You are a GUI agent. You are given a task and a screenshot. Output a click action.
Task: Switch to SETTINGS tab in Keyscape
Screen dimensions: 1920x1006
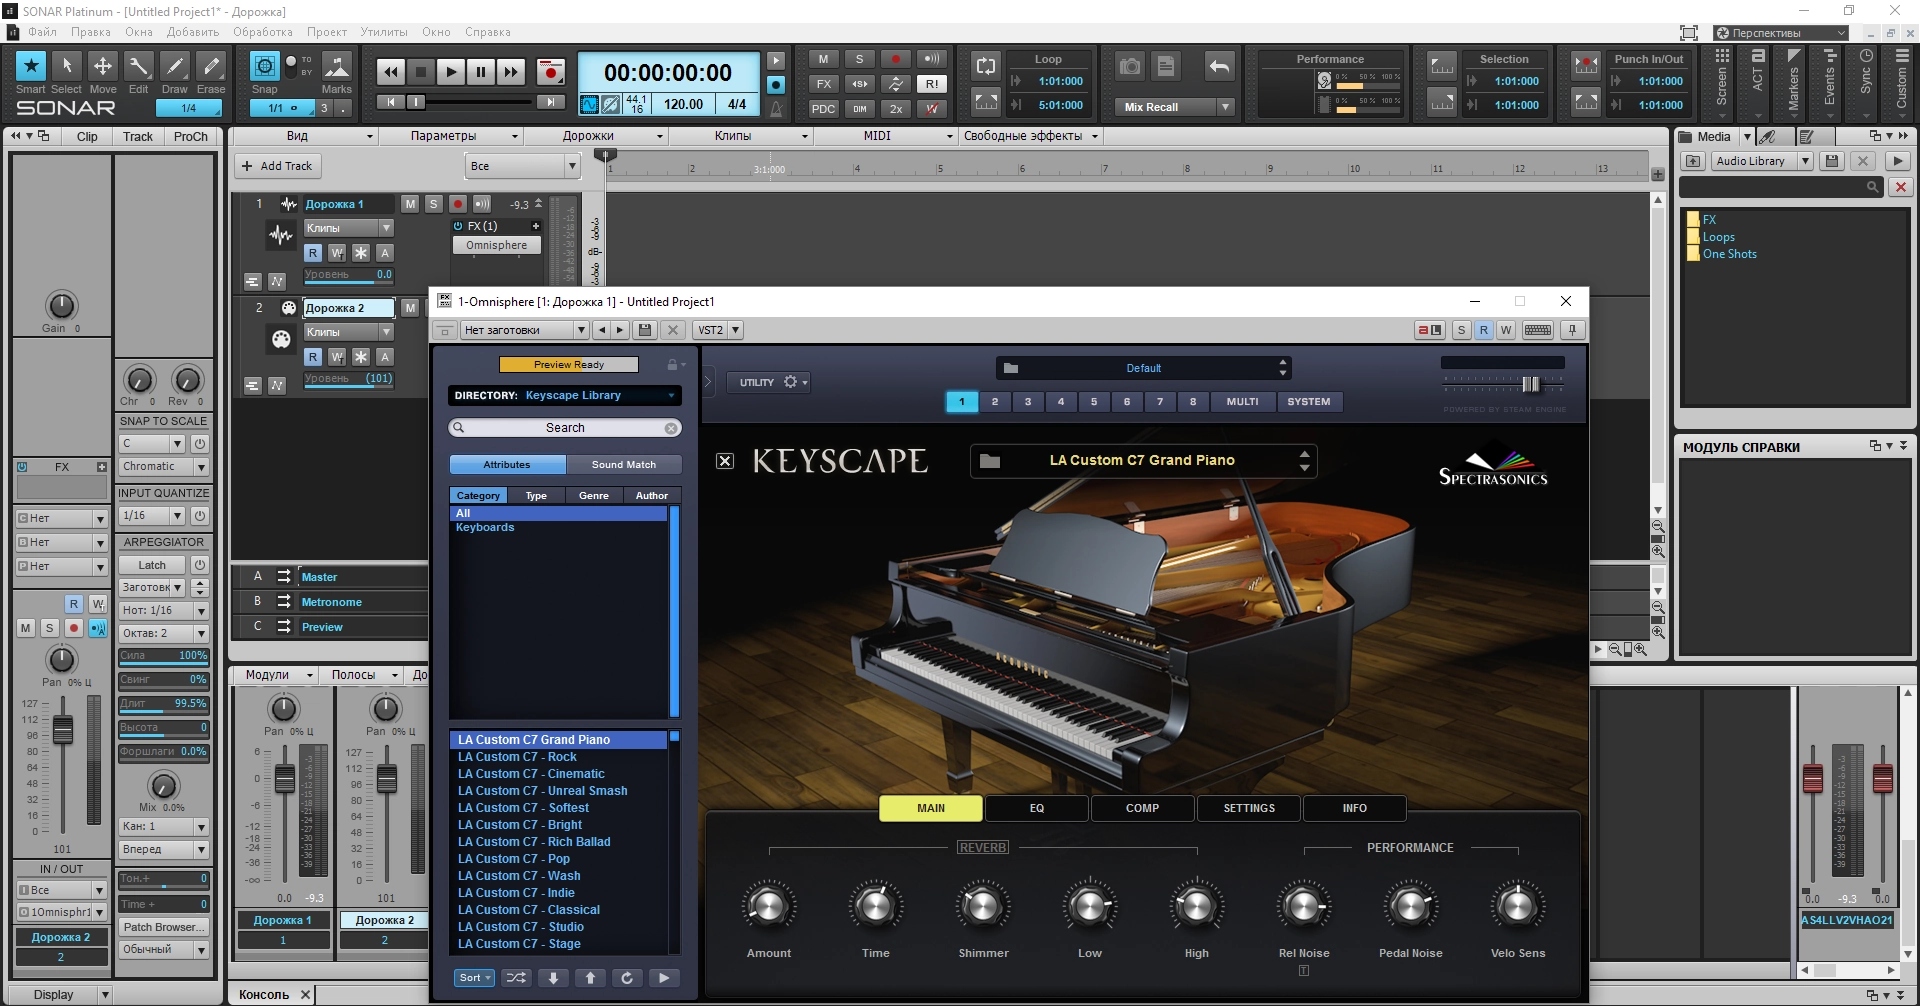(1249, 808)
